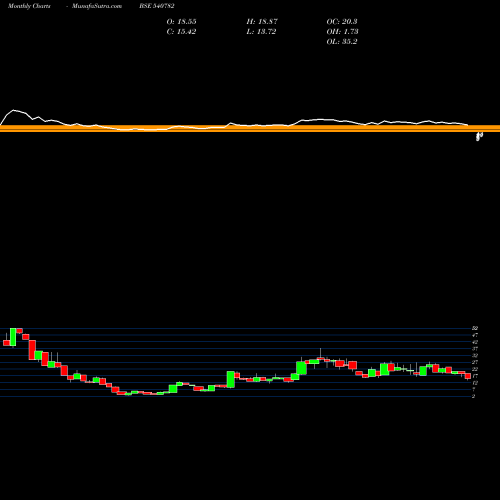Viewport: 500px width, 500px height.
Task: Click the high price value 'H: 18.87'
Action: (x=262, y=21)
